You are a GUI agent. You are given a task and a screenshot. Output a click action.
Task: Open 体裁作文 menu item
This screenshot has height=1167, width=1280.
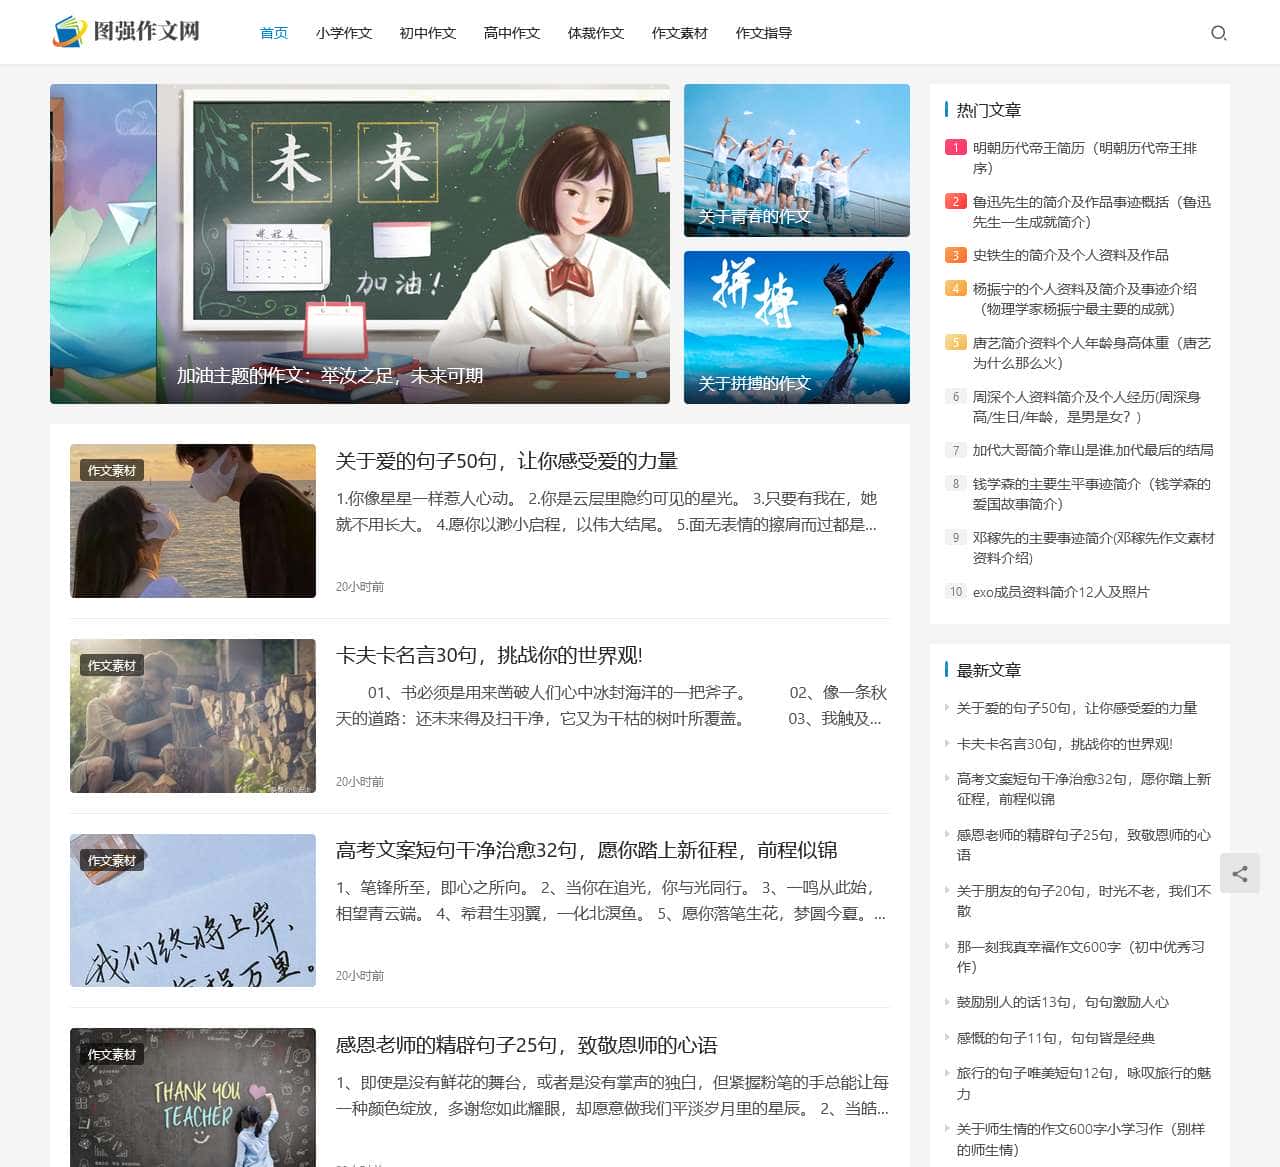click(596, 33)
